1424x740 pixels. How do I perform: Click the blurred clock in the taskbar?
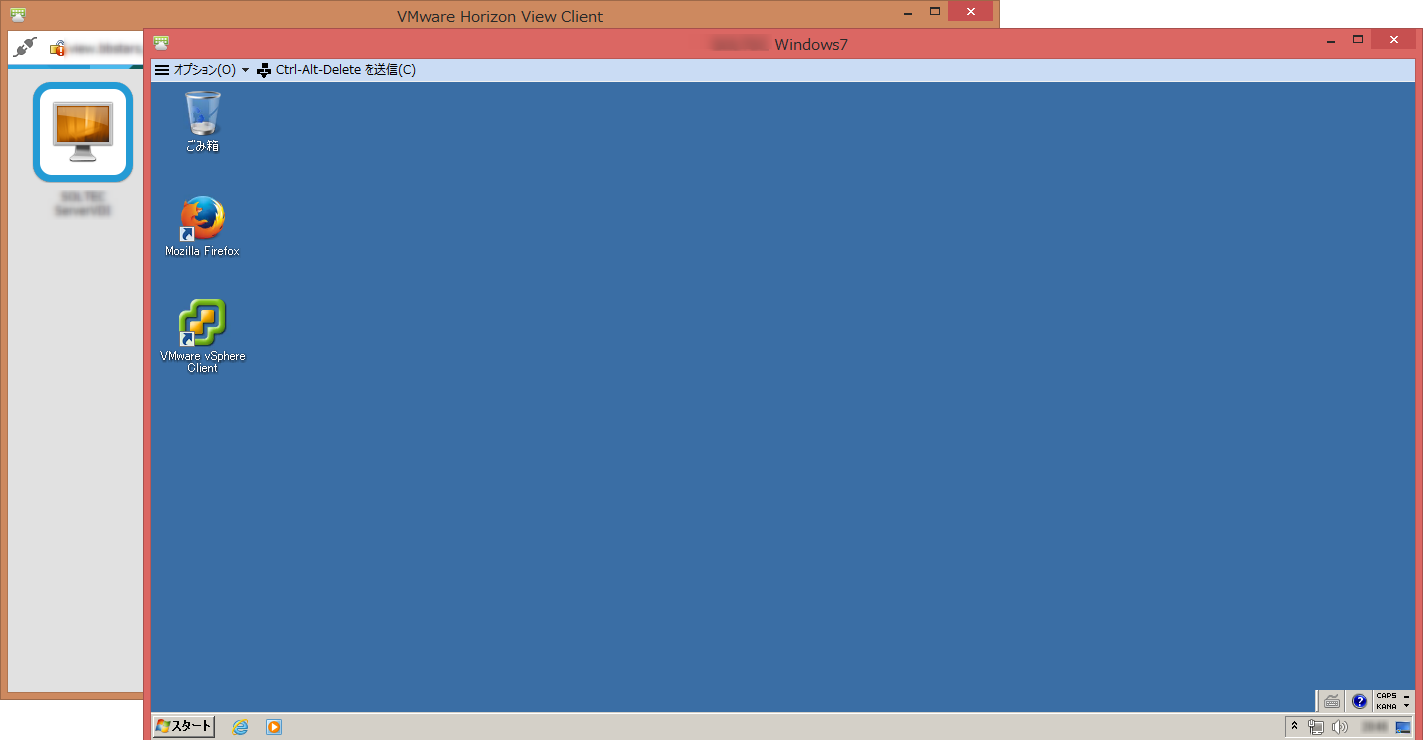click(1374, 727)
